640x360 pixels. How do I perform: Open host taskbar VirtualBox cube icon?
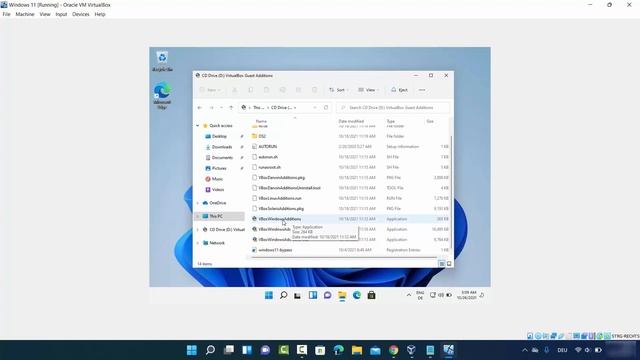(411, 350)
